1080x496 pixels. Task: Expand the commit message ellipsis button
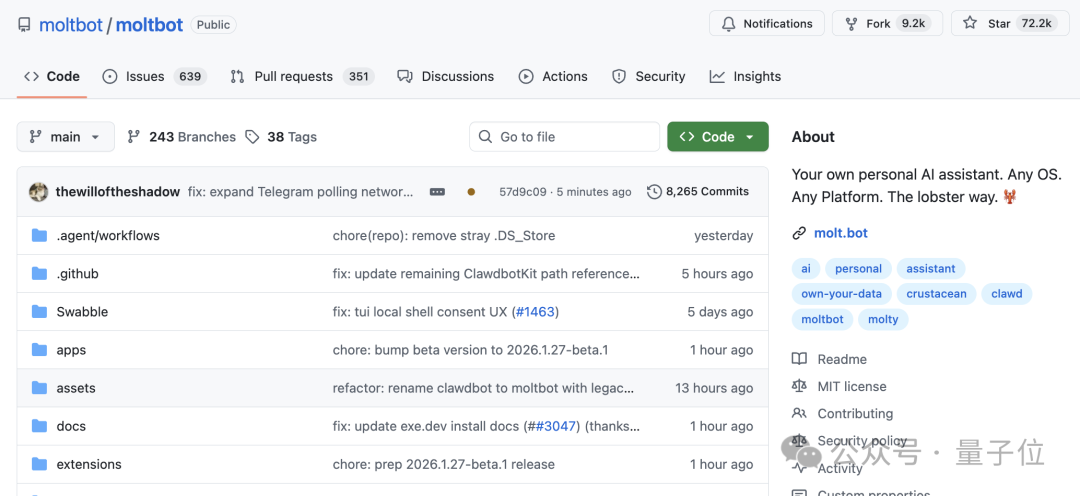click(437, 192)
